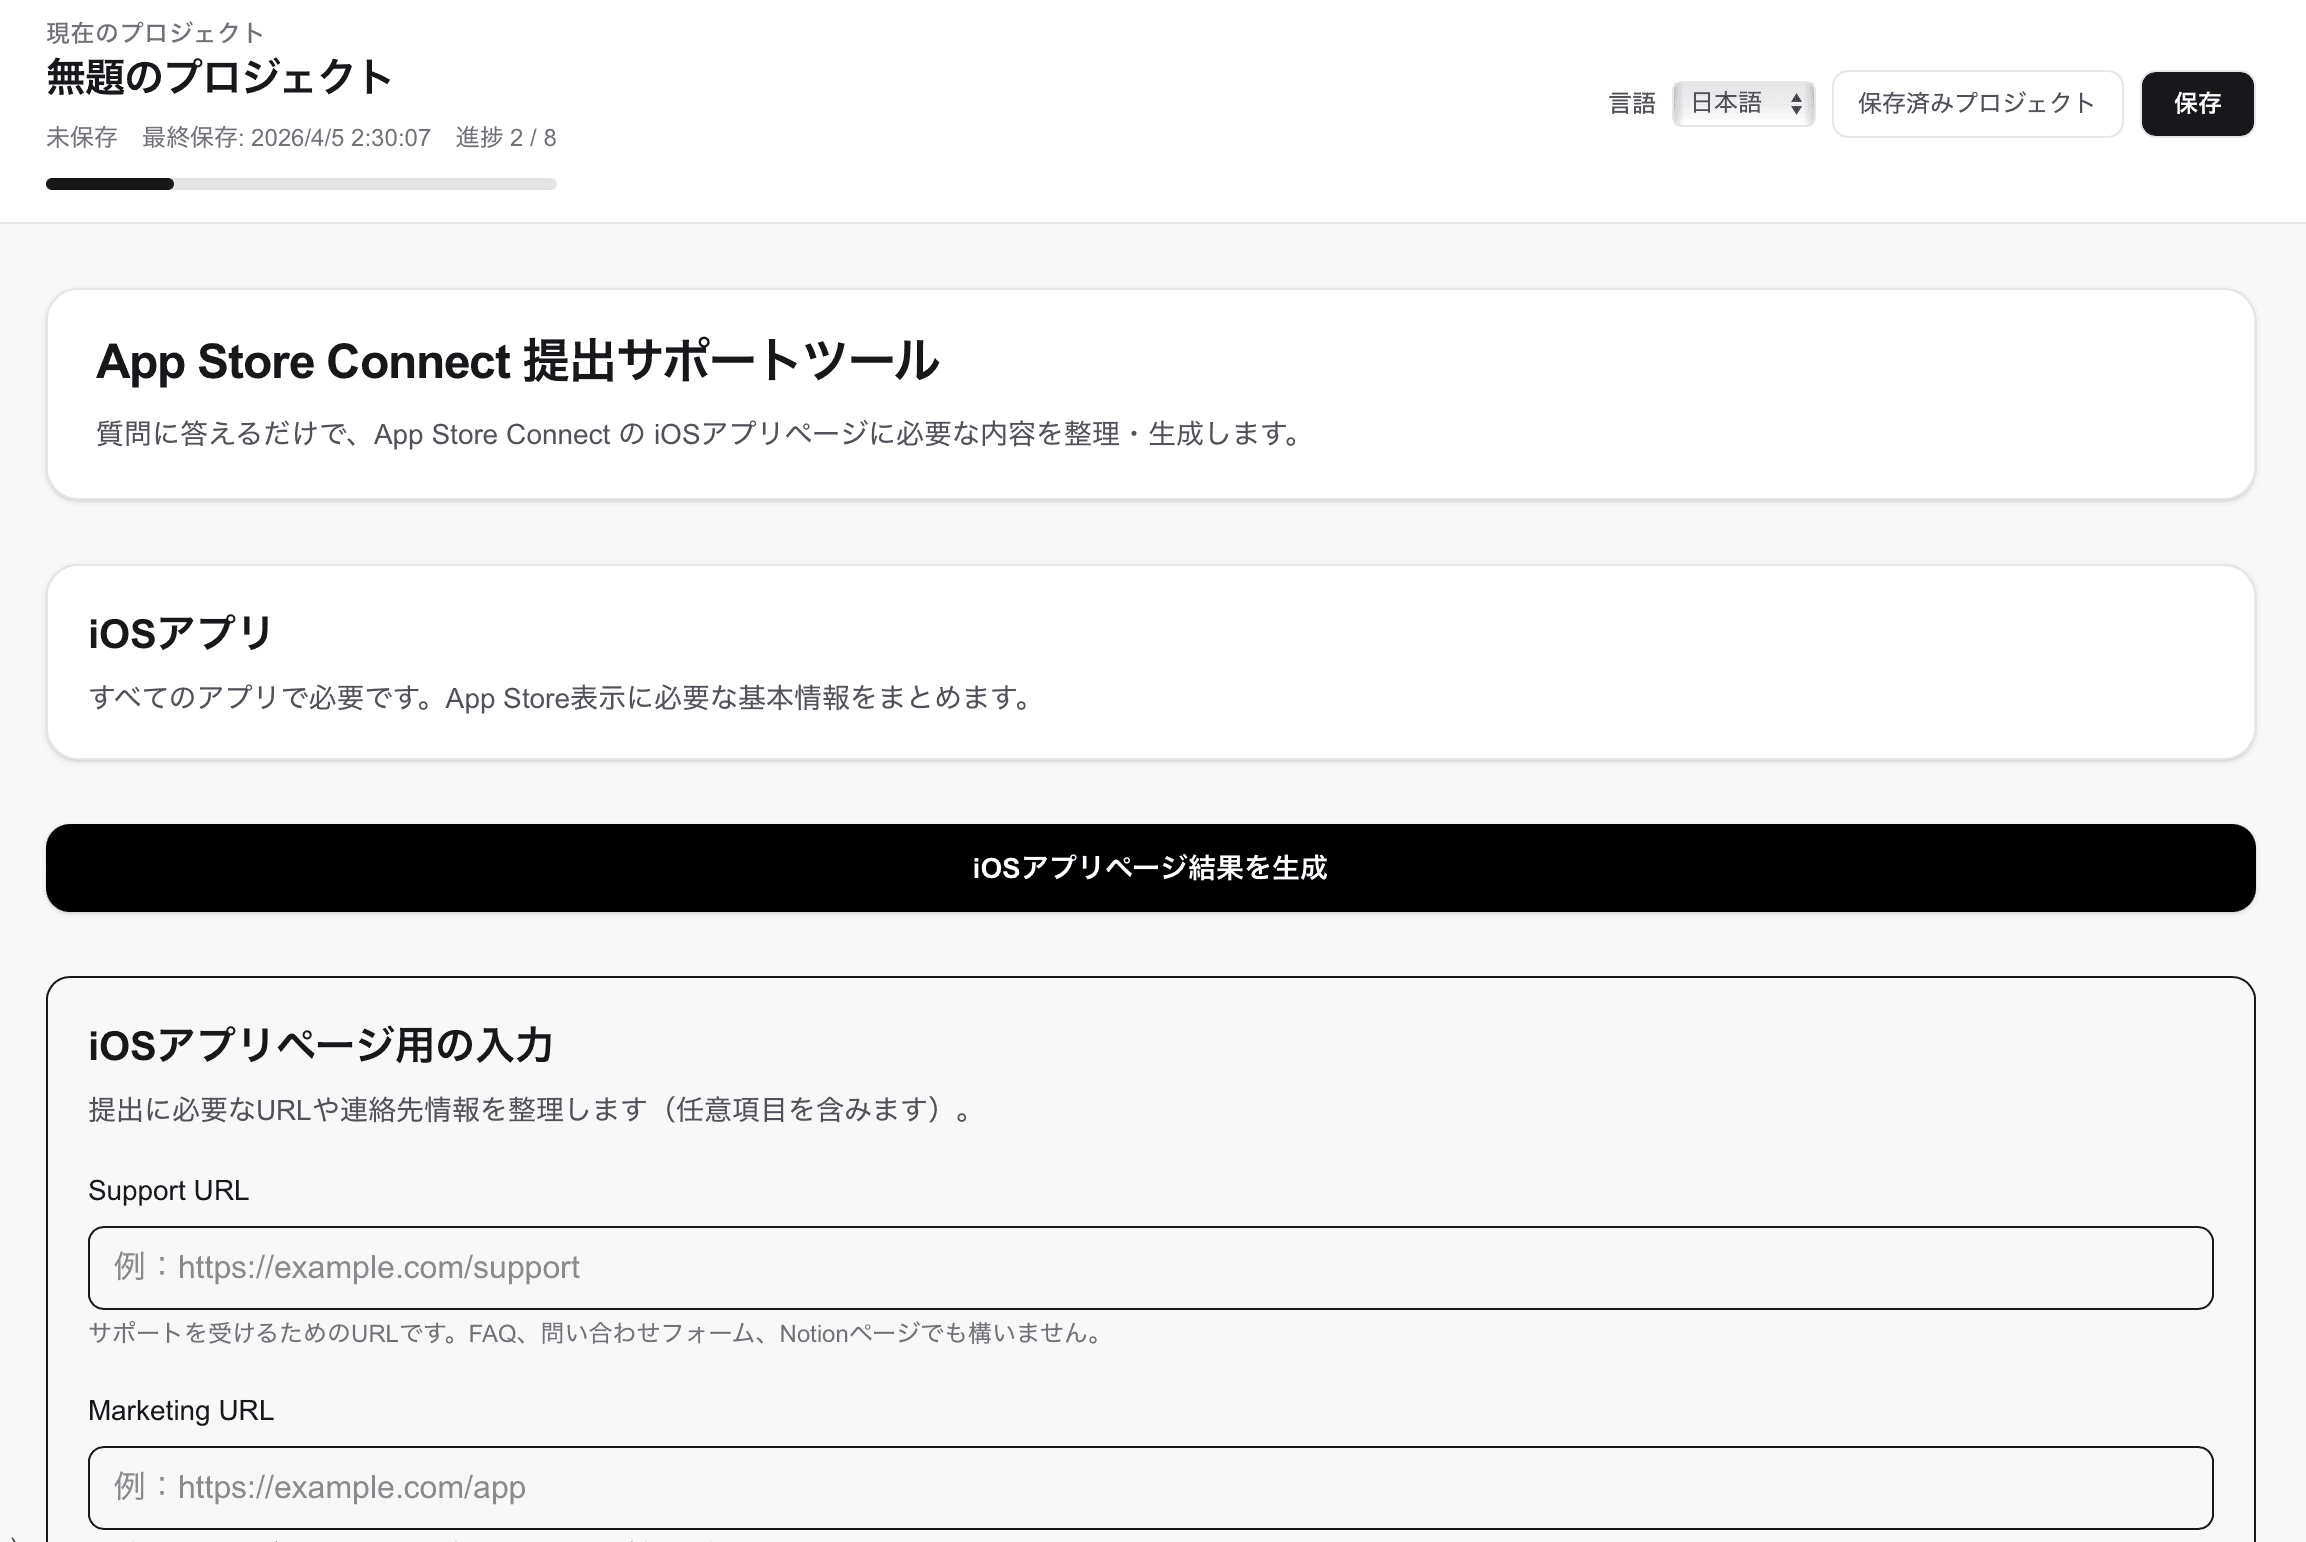Click the Support URL input field
The height and width of the screenshot is (1542, 2306).
1150,1267
